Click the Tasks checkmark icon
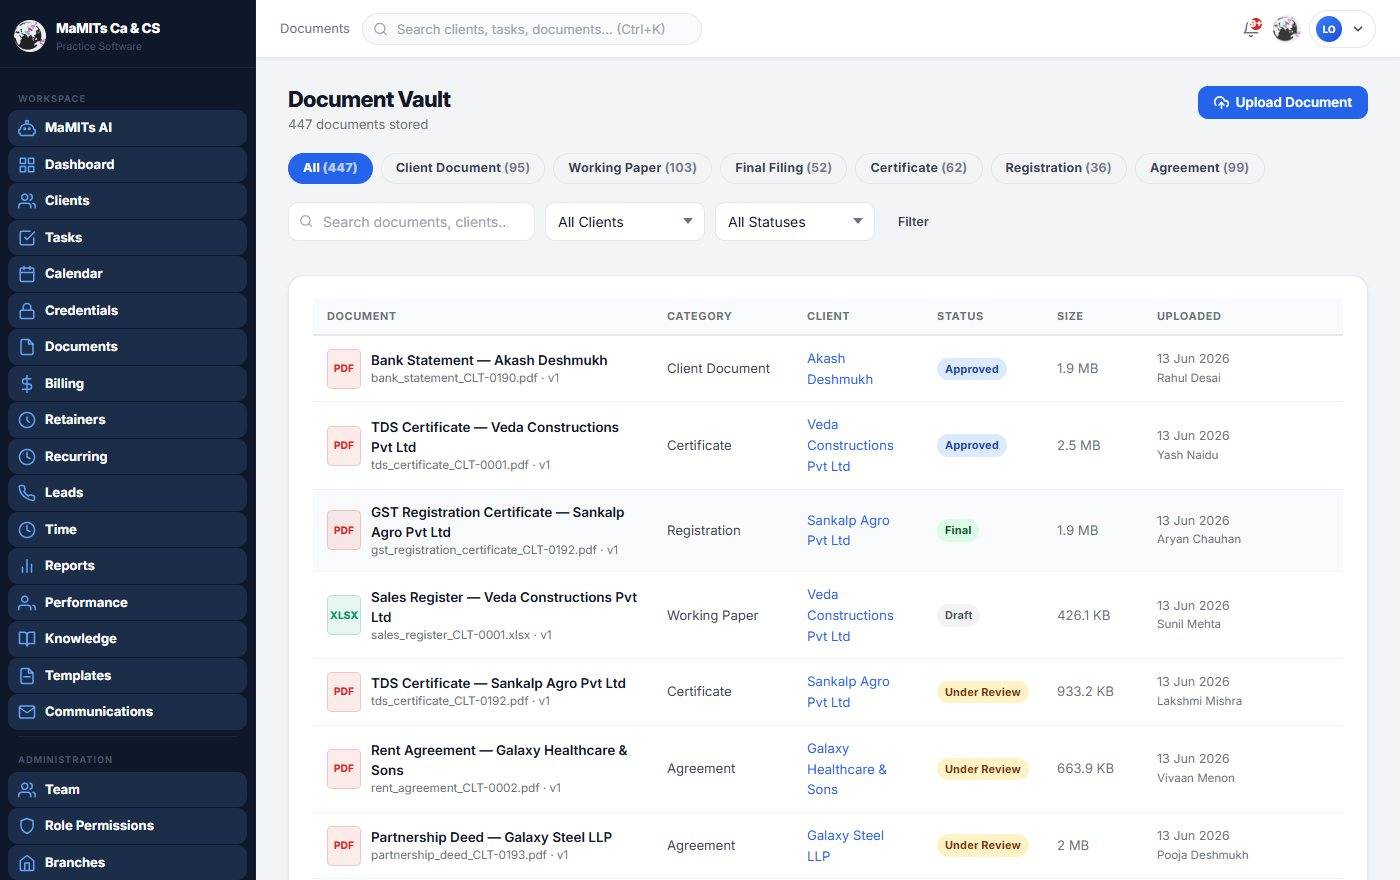The height and width of the screenshot is (880, 1400). click(27, 238)
